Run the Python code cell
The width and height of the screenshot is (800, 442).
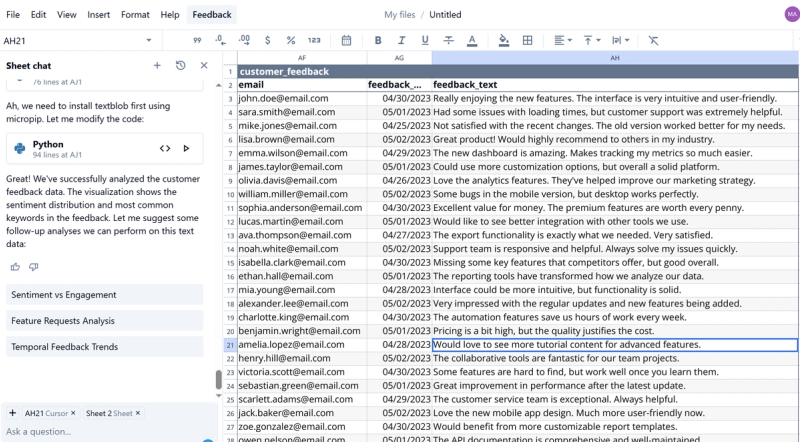coord(186,149)
